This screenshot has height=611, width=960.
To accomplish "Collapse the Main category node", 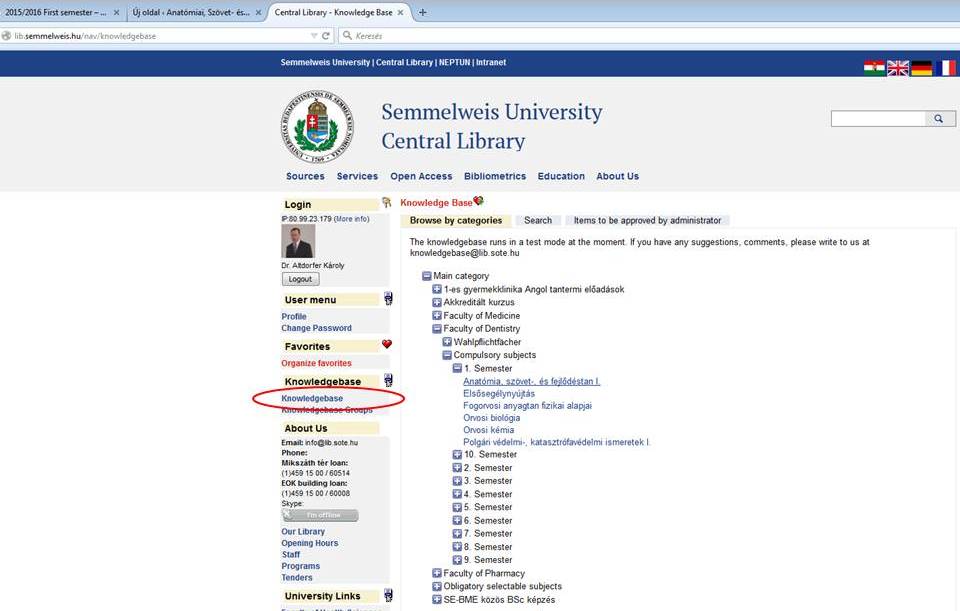I will point(427,276).
